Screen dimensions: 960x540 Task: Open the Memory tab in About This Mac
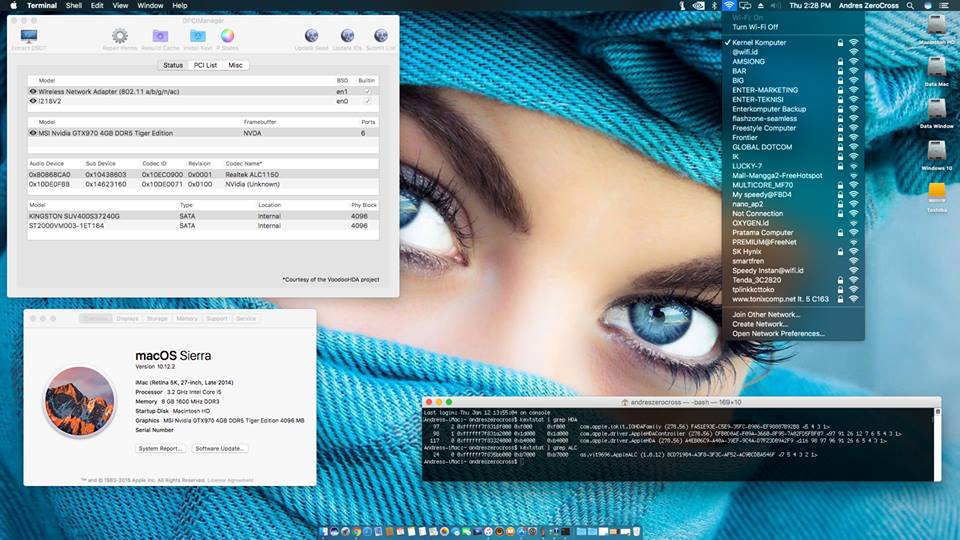pos(187,318)
